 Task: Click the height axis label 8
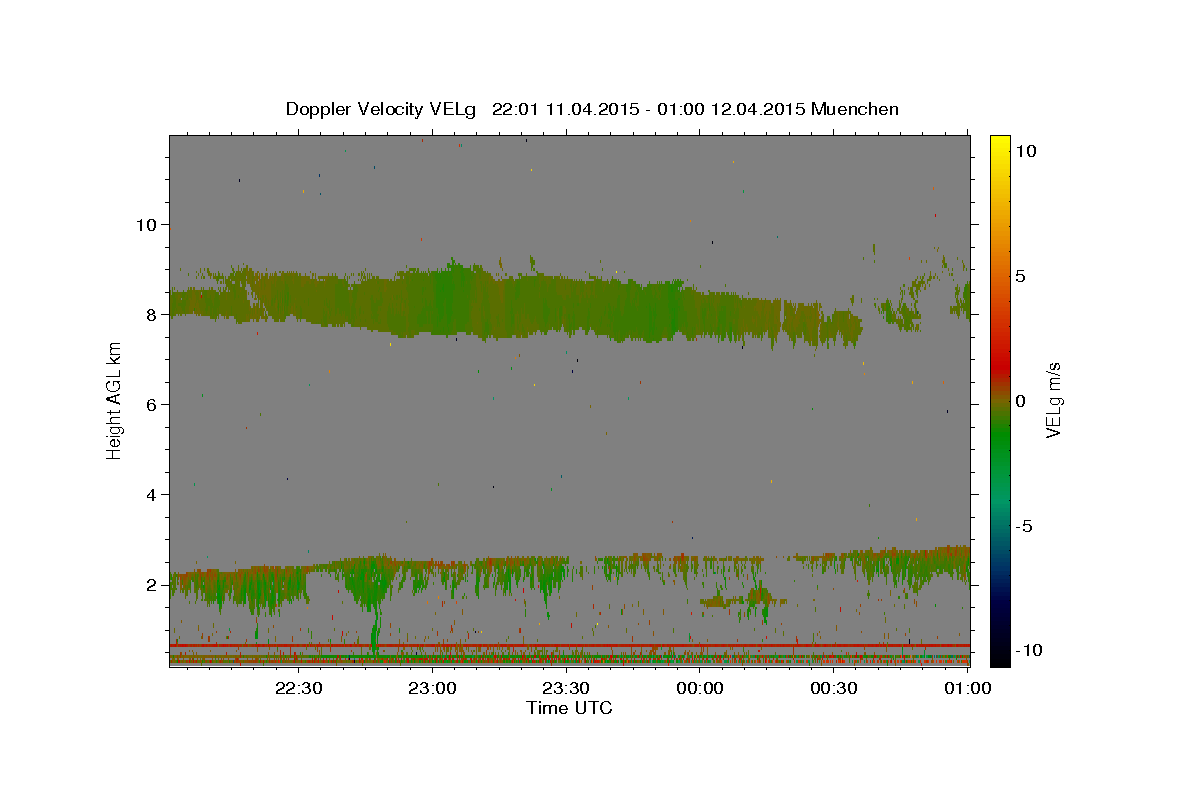(x=152, y=314)
